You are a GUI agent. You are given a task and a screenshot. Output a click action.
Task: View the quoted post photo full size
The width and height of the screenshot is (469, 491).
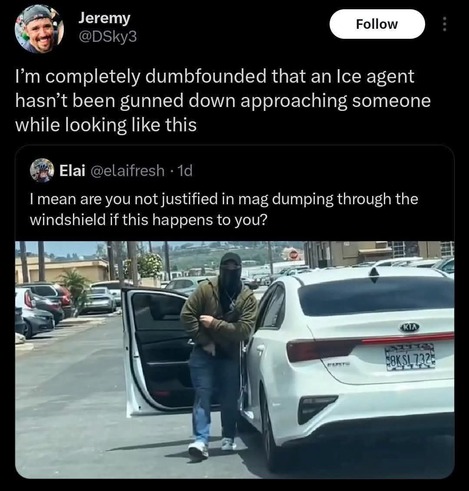pos(235,360)
